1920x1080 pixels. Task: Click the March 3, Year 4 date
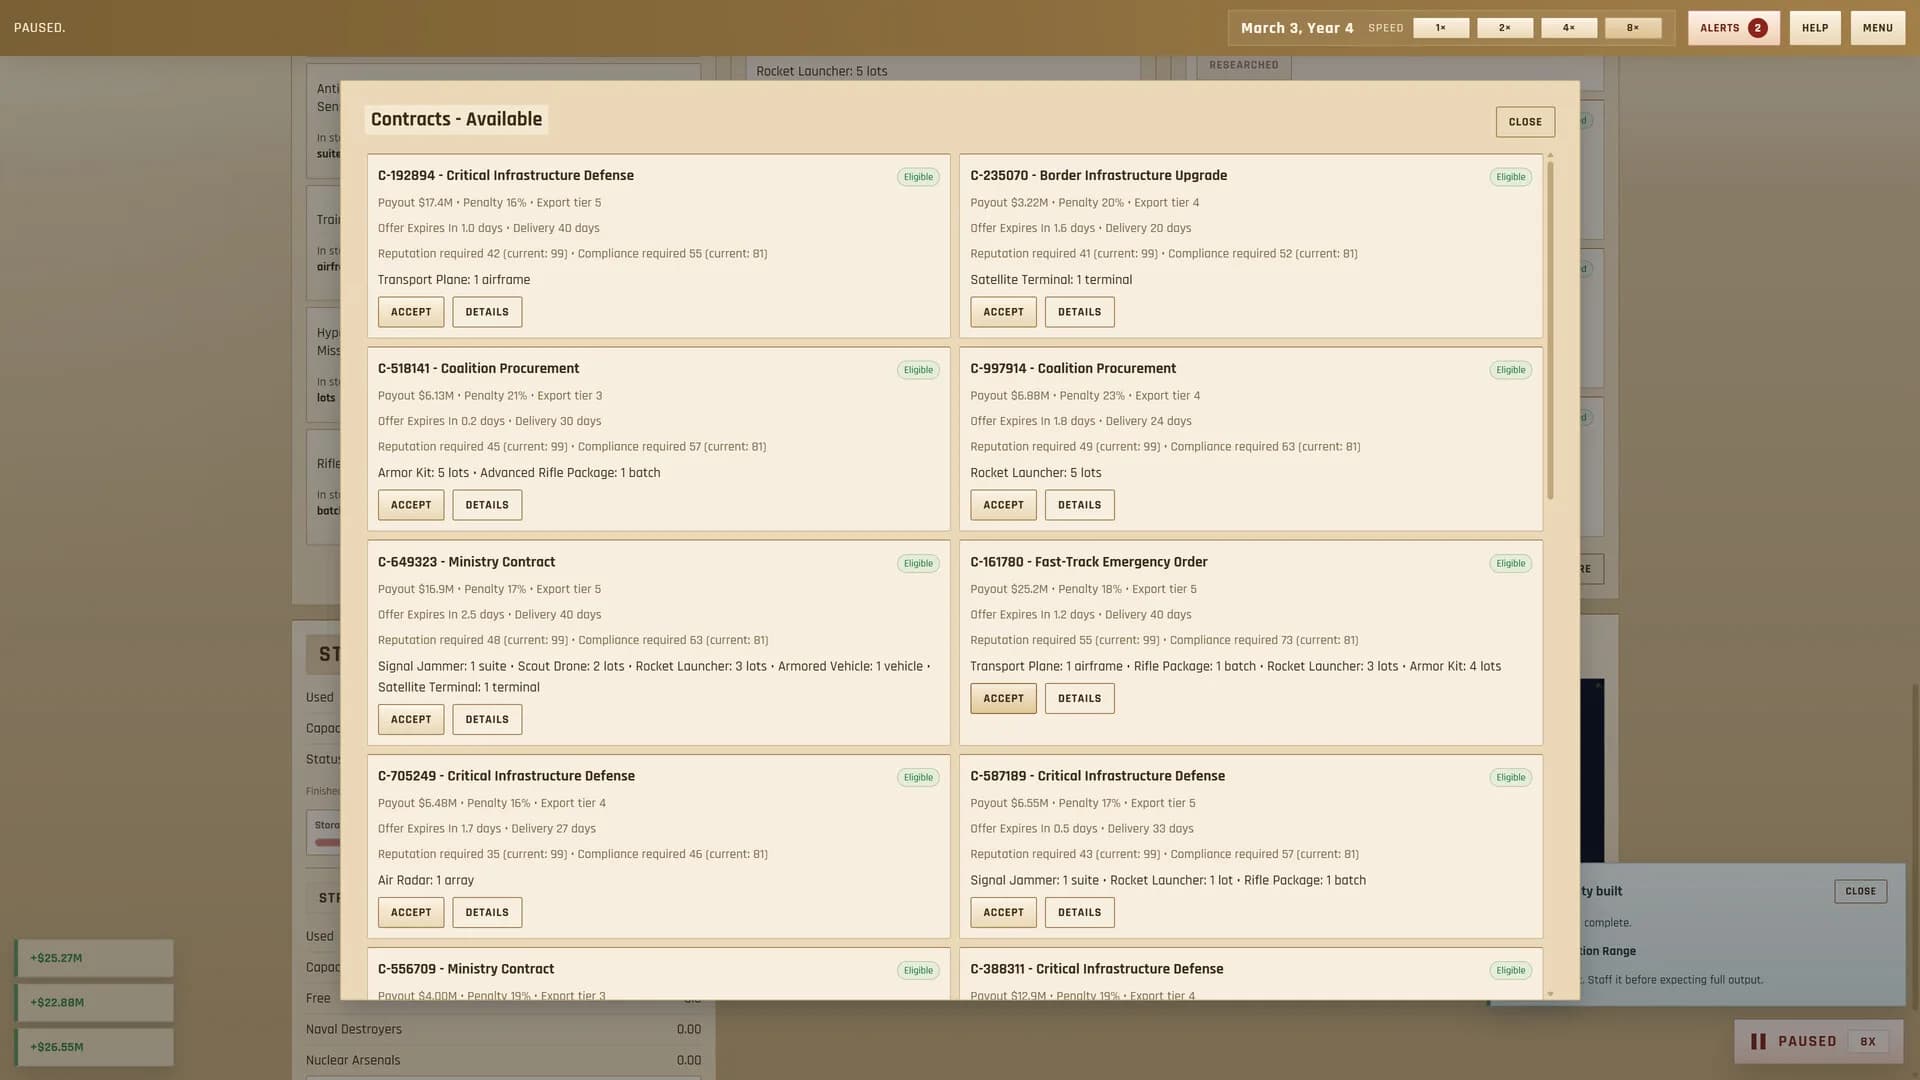[x=1297, y=28]
